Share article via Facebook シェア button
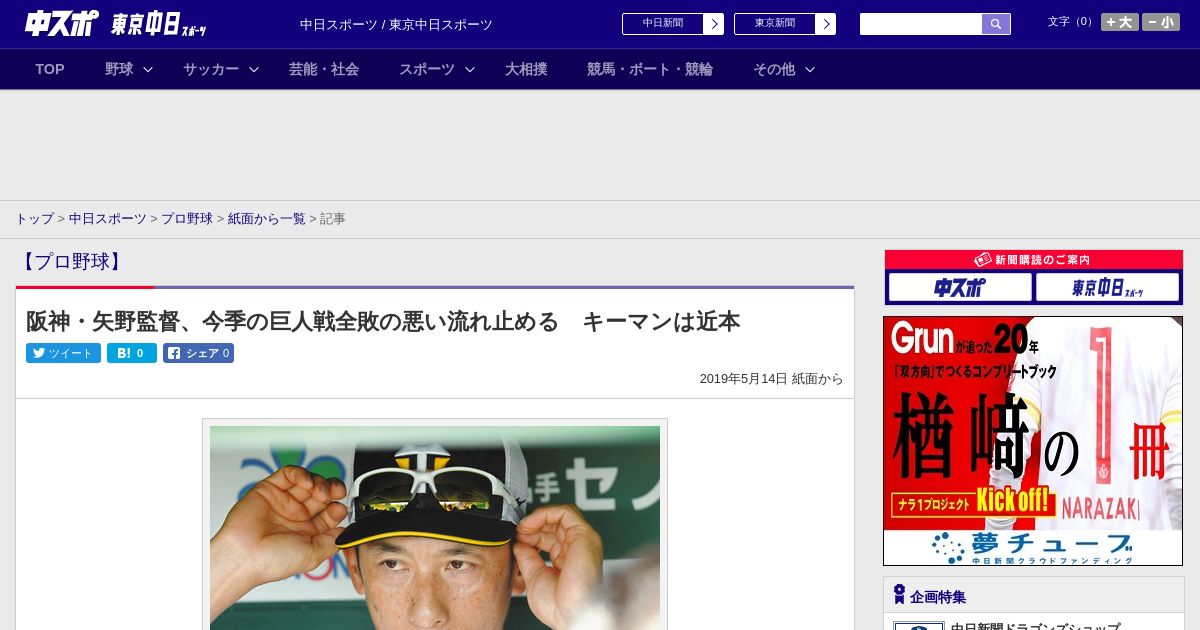 (x=198, y=353)
